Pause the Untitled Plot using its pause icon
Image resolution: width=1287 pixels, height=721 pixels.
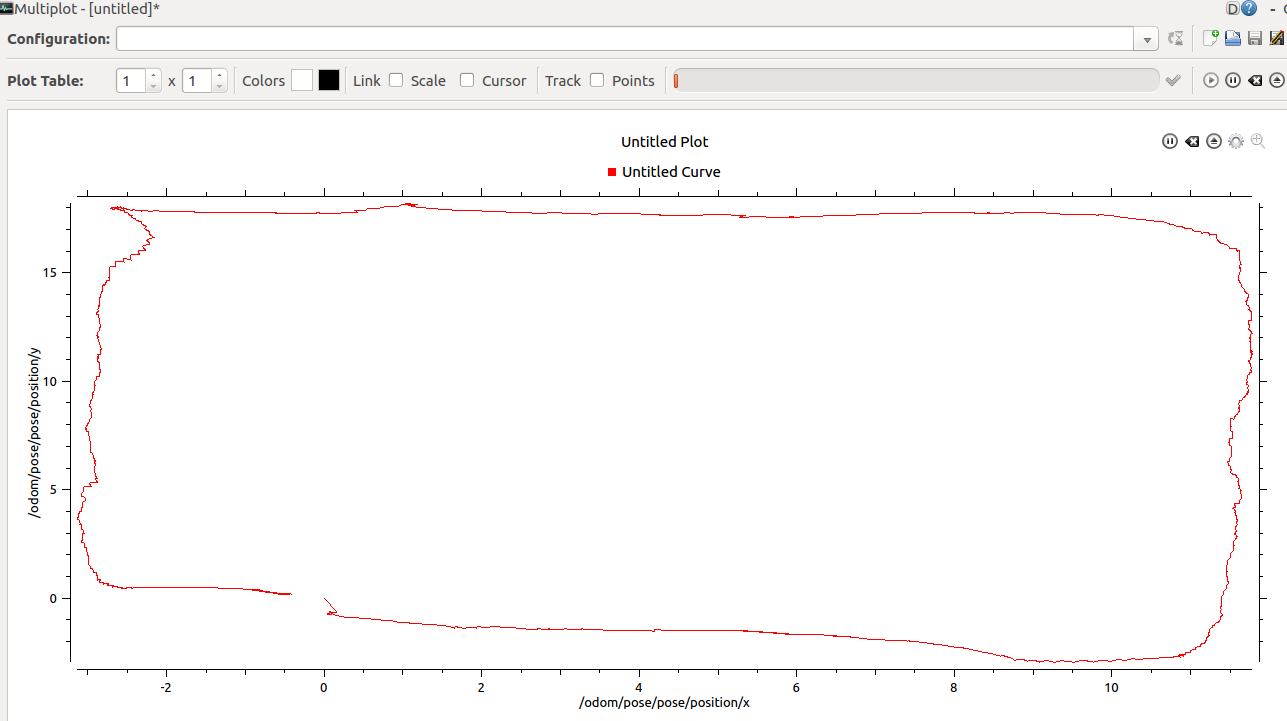pos(1170,142)
